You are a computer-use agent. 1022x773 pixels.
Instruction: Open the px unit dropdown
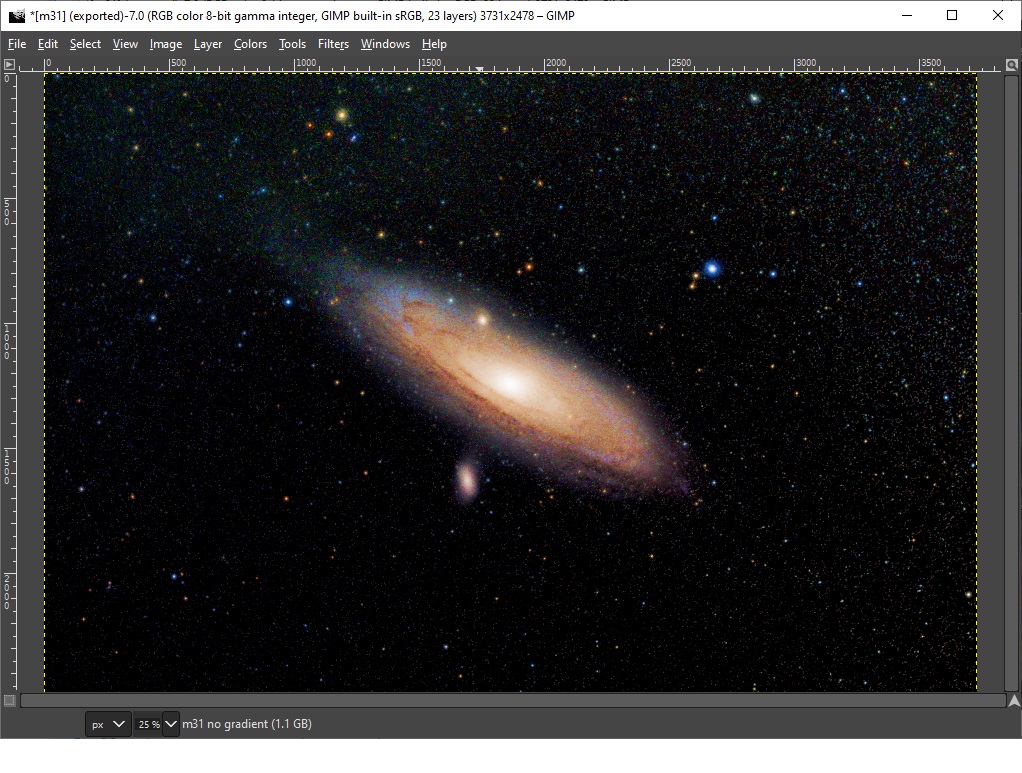(108, 724)
